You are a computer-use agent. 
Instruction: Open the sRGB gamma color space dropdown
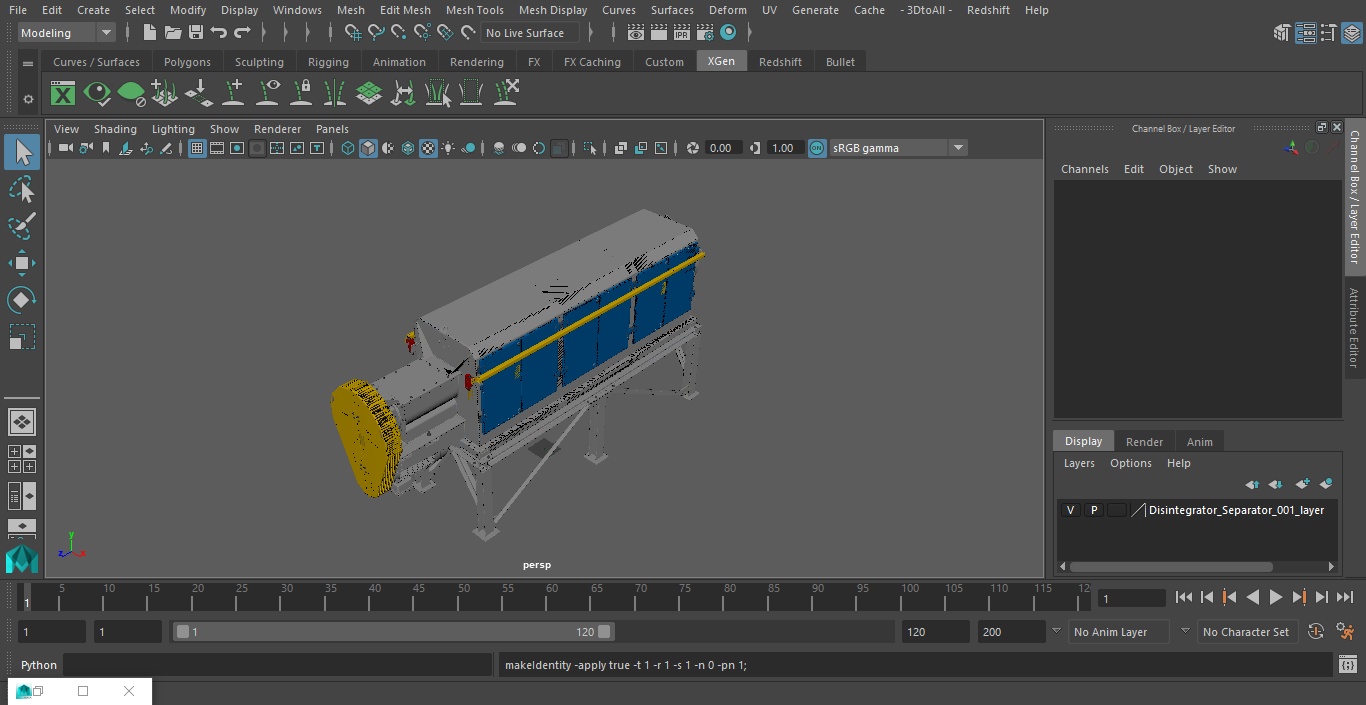[897, 148]
